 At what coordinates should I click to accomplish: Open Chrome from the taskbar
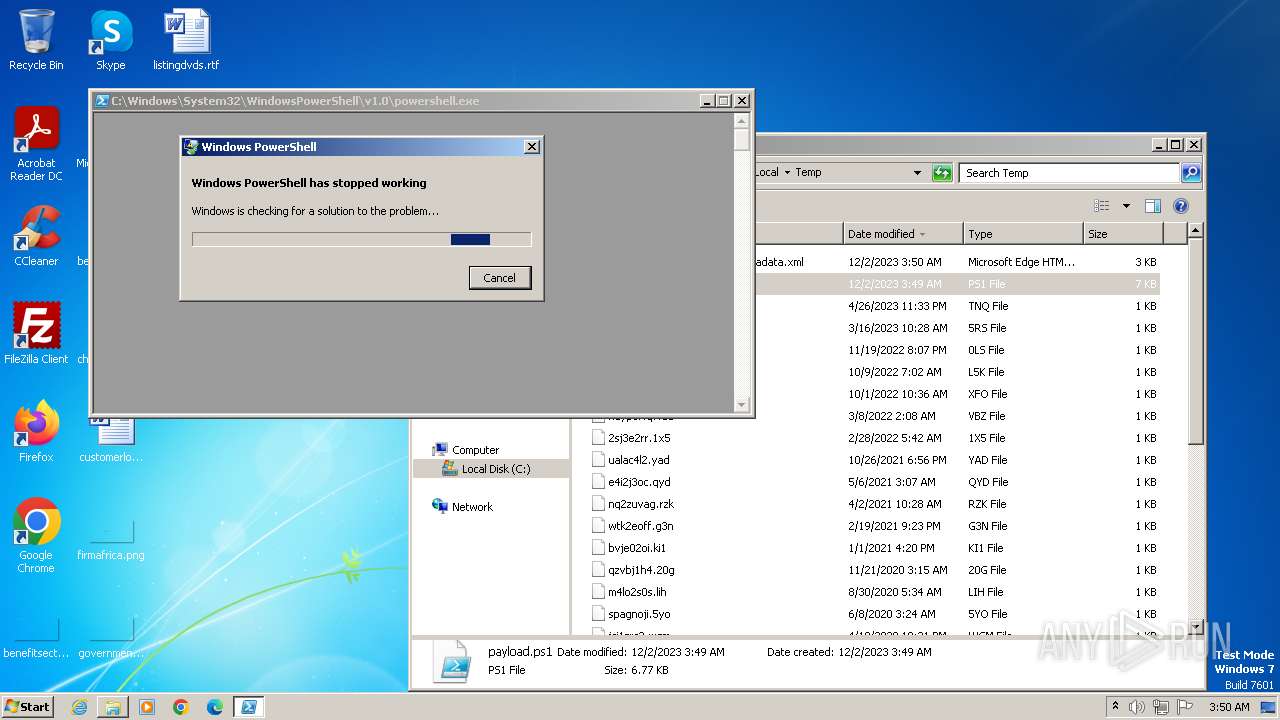[181, 707]
